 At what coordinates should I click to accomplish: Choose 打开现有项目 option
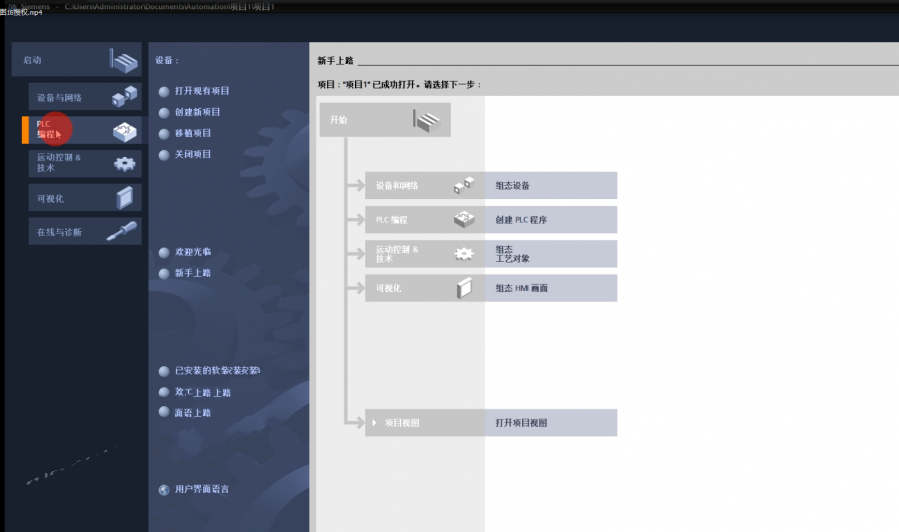202,91
